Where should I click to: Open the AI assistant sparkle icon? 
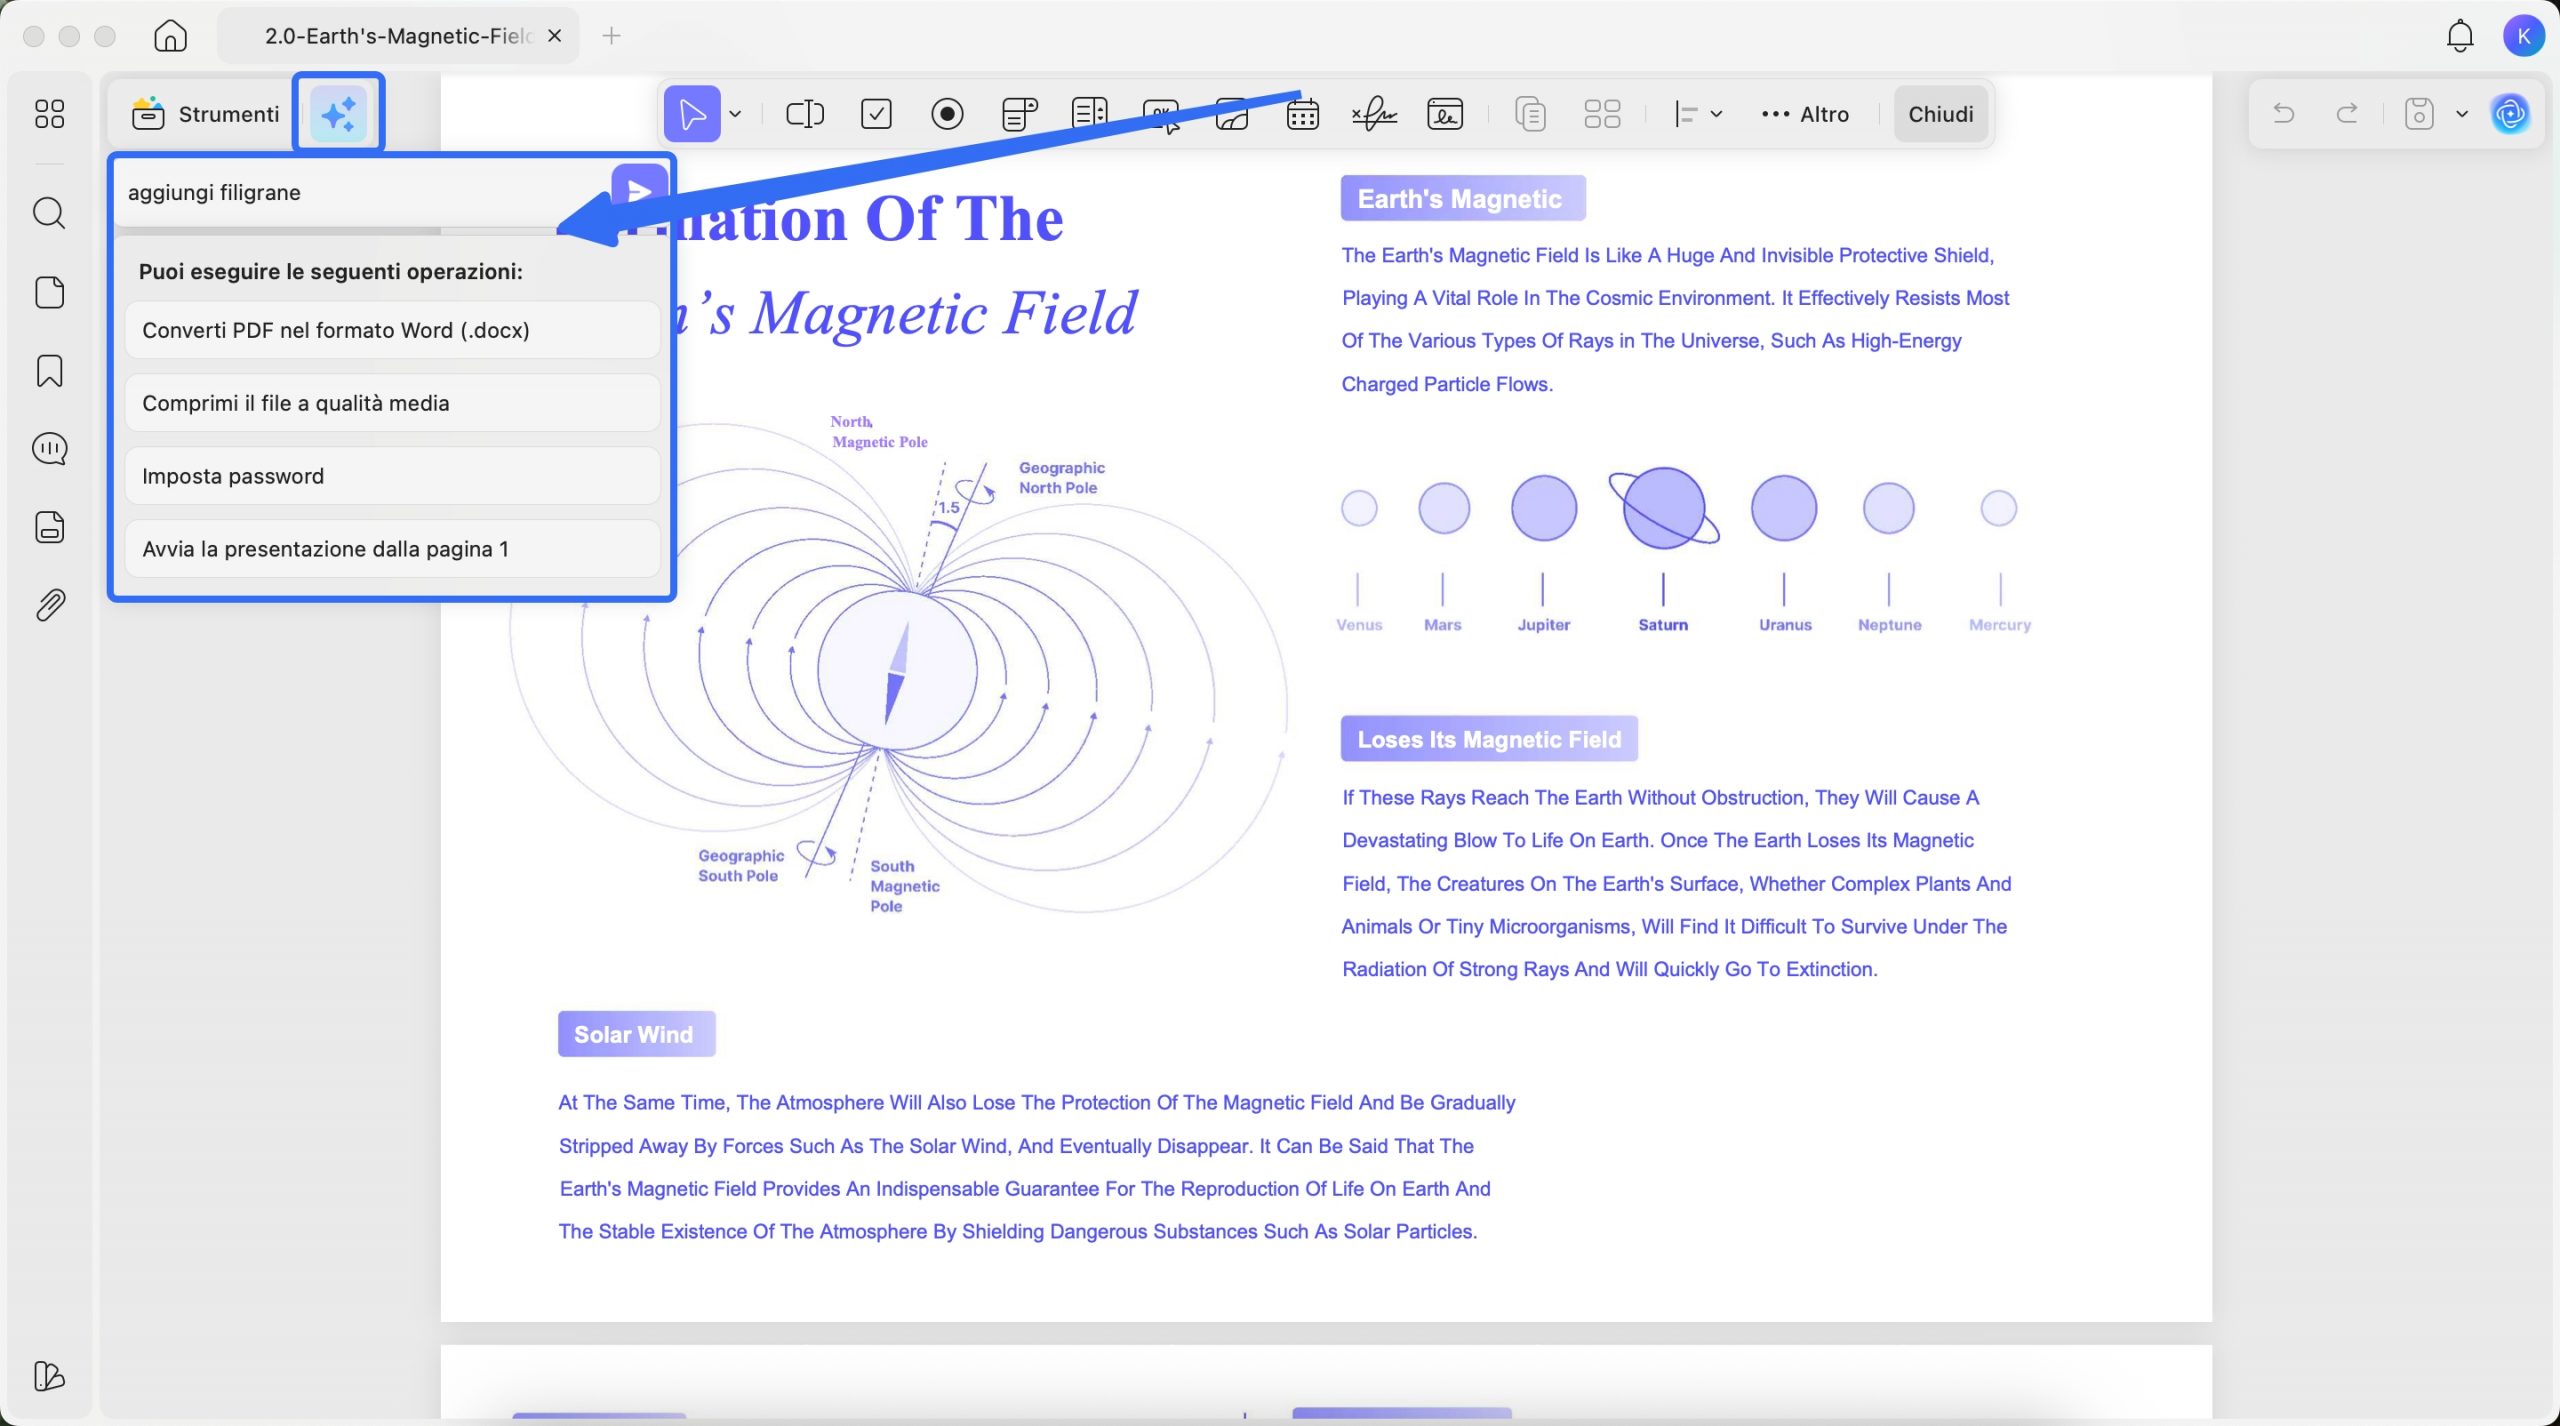[x=337, y=113]
